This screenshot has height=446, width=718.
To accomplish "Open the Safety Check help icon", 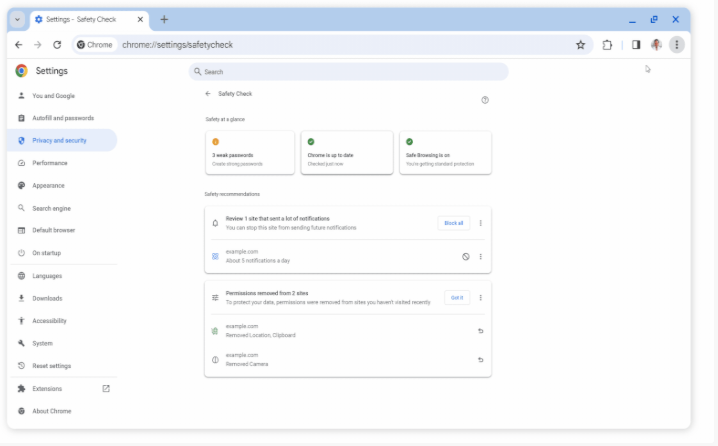I will (485, 100).
